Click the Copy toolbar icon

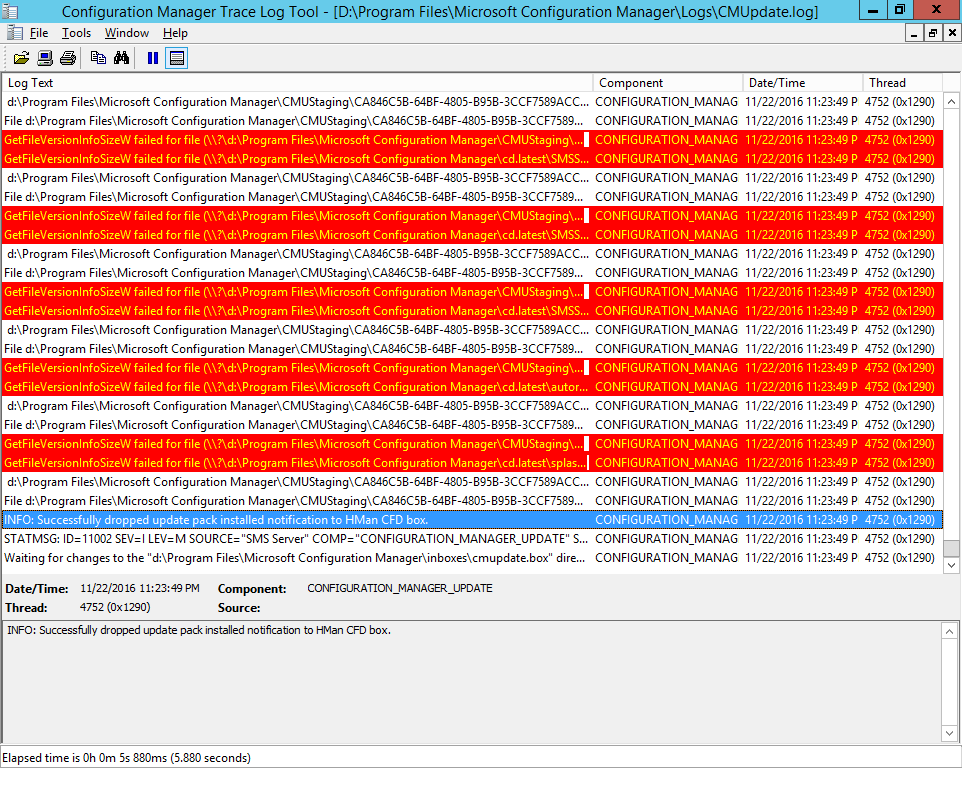tap(98, 58)
